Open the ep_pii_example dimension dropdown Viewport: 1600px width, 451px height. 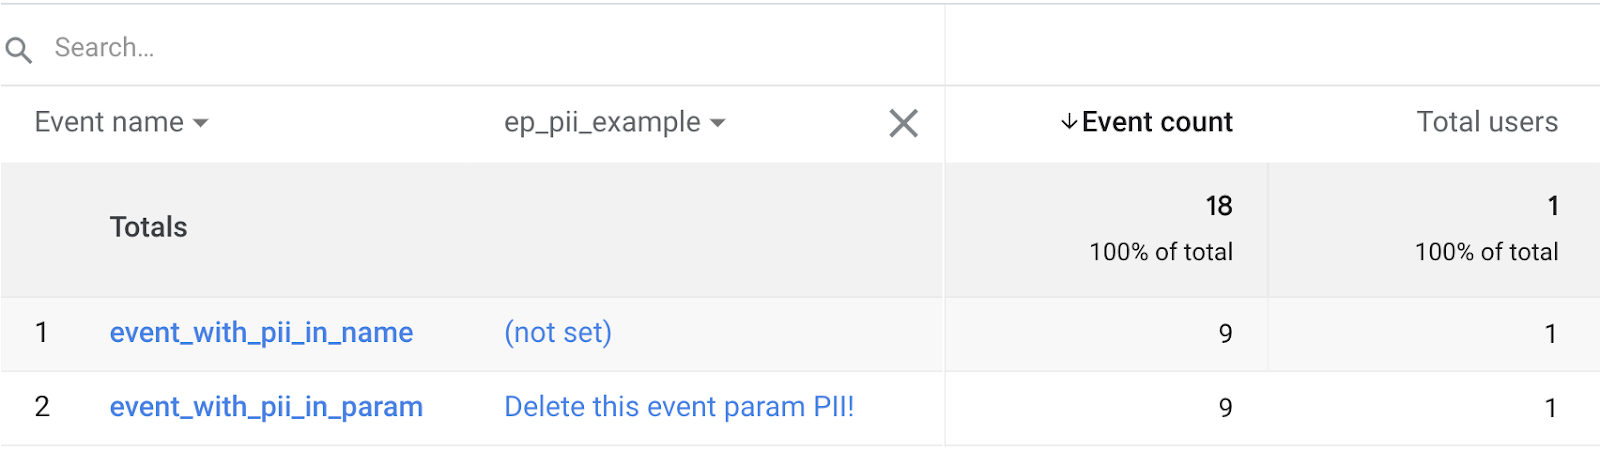tap(615, 122)
